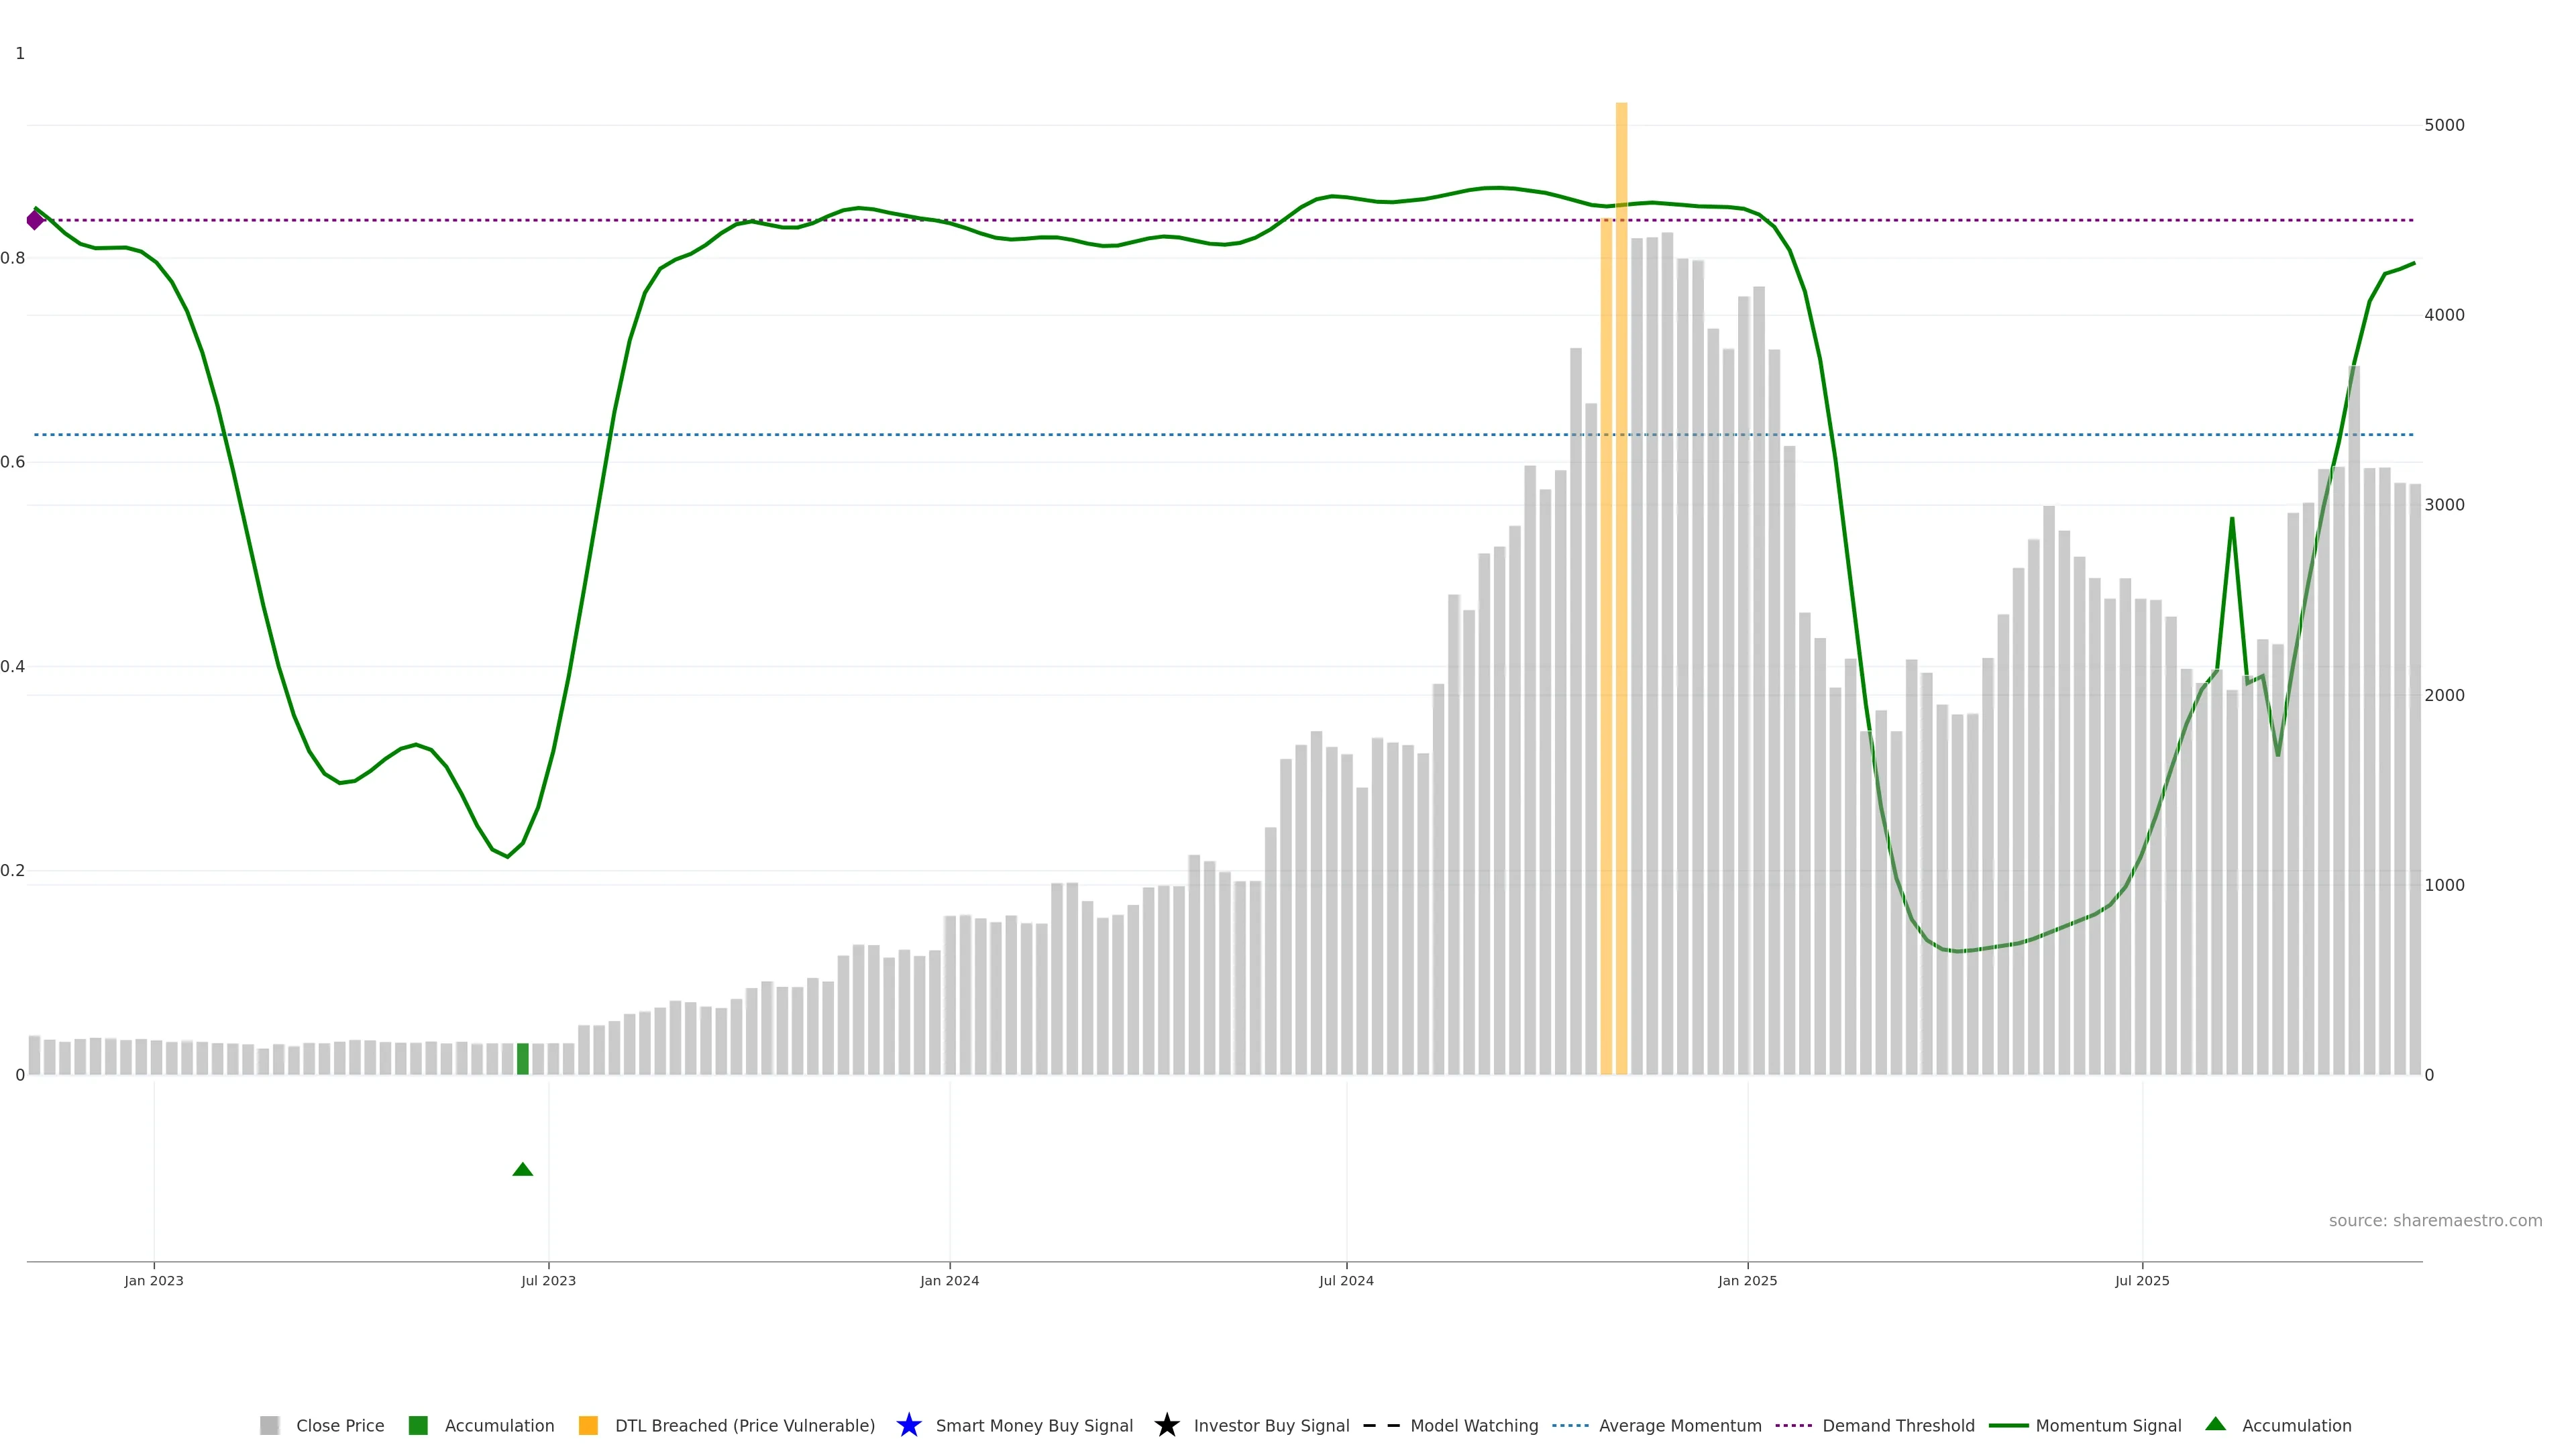2576x1449 pixels.
Task: Click the green Accumulation square legend icon
Action: click(418, 1425)
